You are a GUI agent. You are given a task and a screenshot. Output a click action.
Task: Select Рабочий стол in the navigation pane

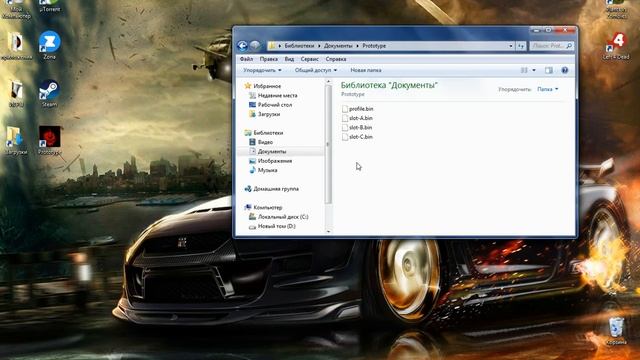(275, 105)
